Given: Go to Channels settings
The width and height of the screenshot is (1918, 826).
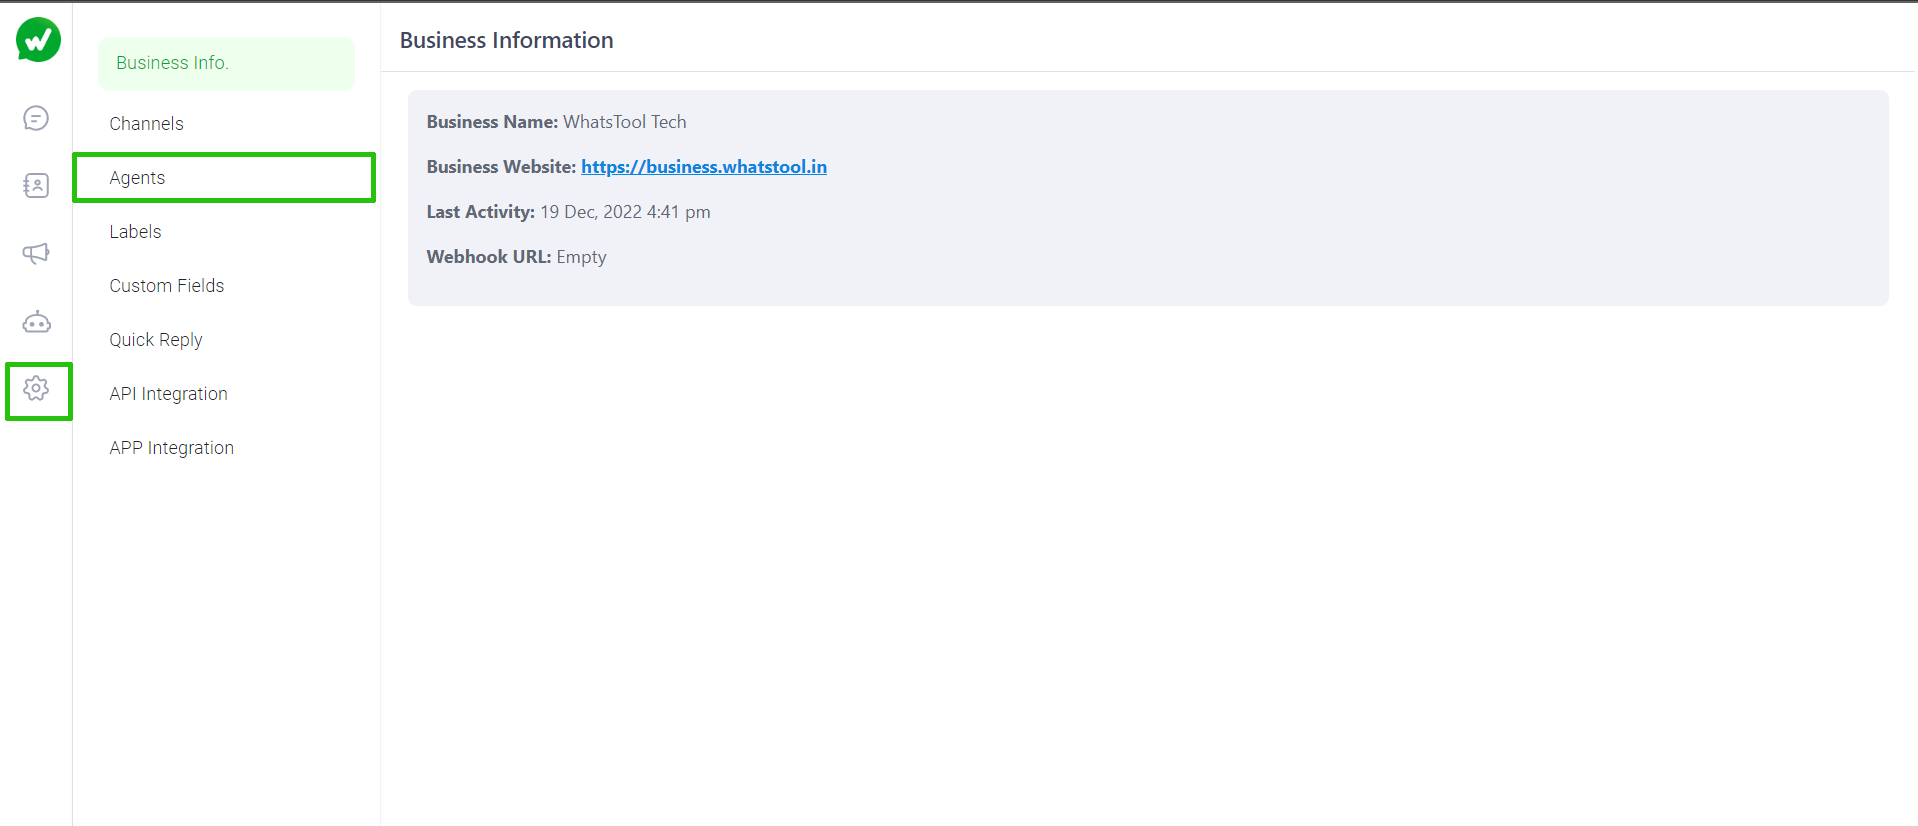Looking at the screenshot, I should [146, 124].
